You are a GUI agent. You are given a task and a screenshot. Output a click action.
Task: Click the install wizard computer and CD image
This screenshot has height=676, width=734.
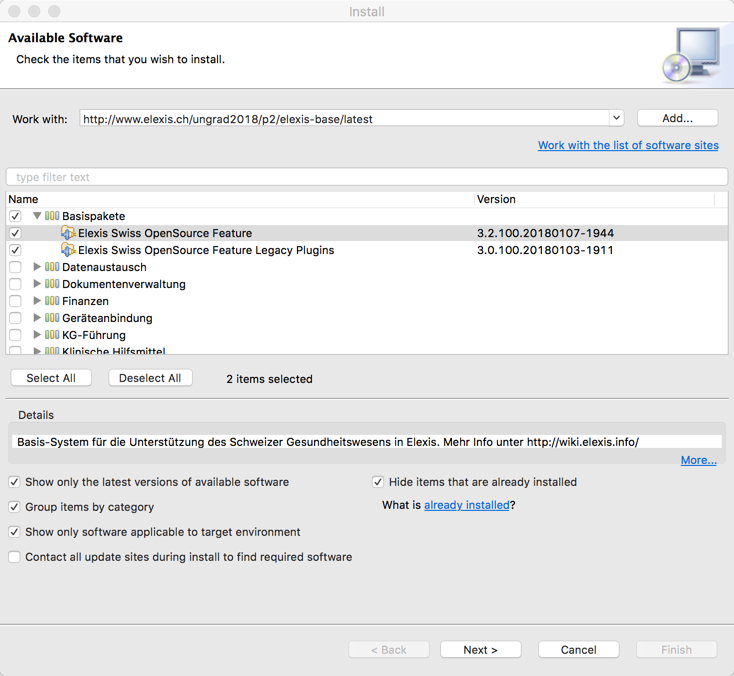click(692, 55)
